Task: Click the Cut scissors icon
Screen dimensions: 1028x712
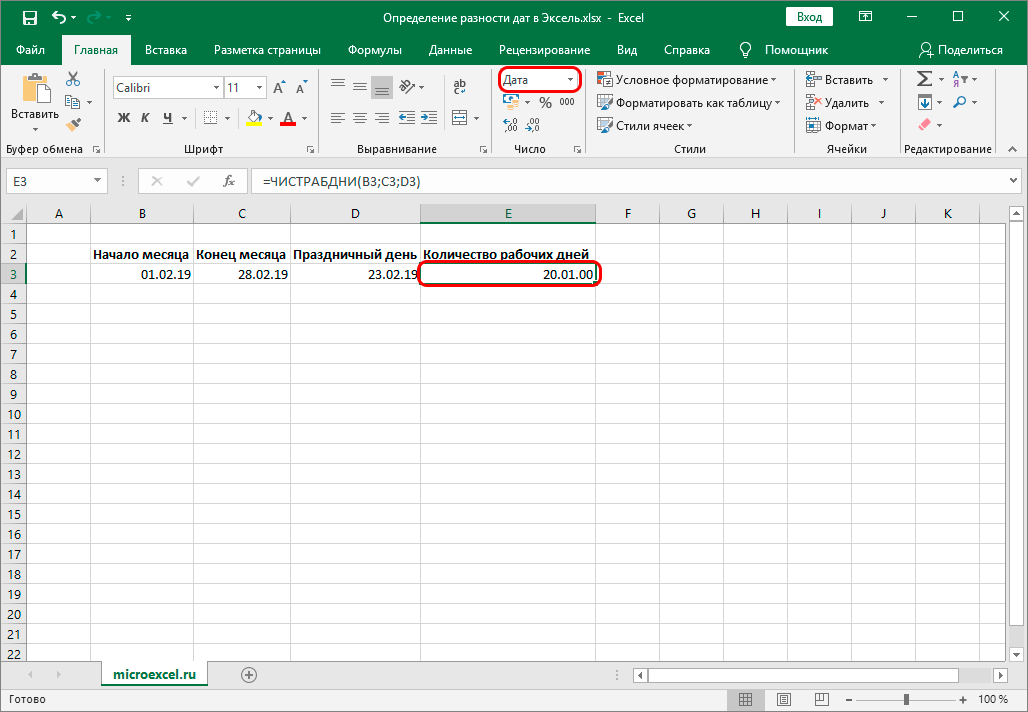Action: click(x=73, y=79)
